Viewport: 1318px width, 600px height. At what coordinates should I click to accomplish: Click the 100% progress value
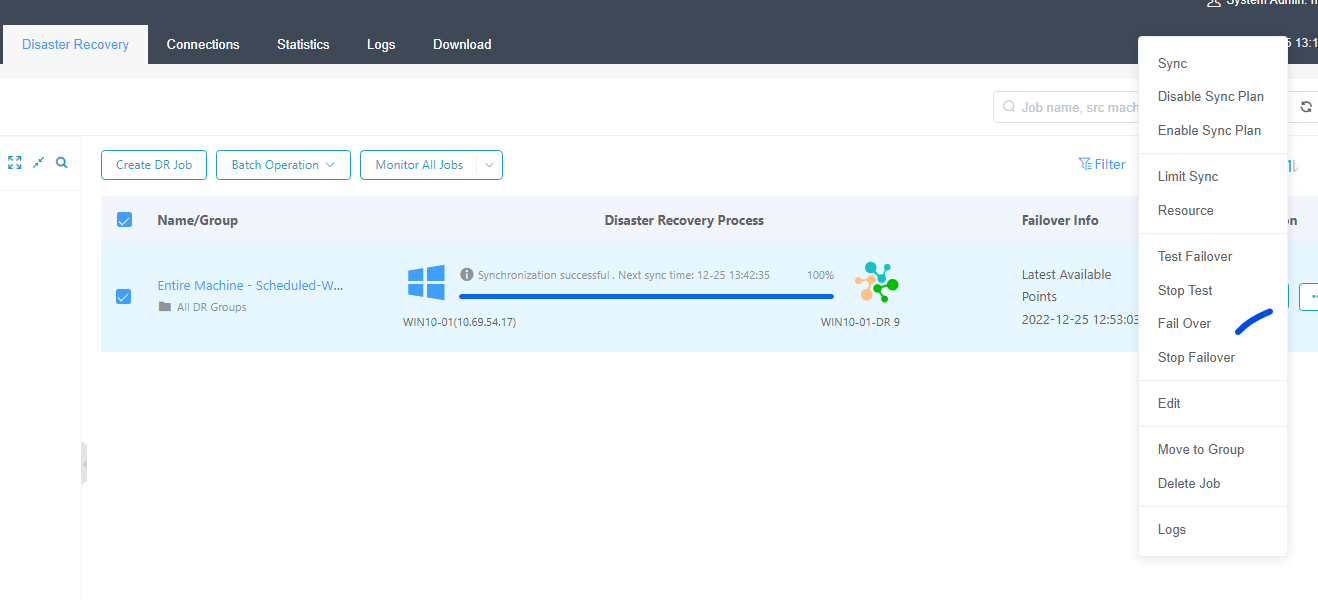pos(820,275)
